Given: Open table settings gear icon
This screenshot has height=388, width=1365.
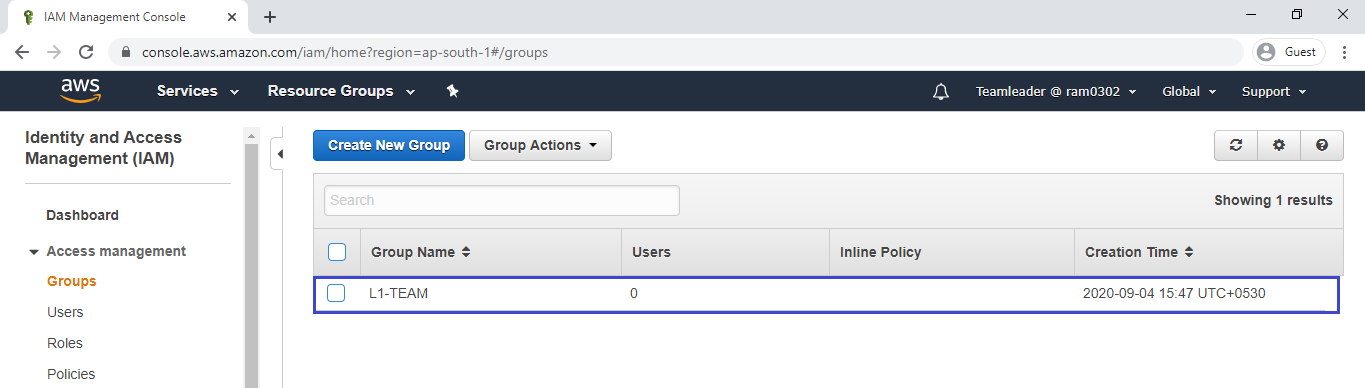Looking at the screenshot, I should click(x=1279, y=145).
